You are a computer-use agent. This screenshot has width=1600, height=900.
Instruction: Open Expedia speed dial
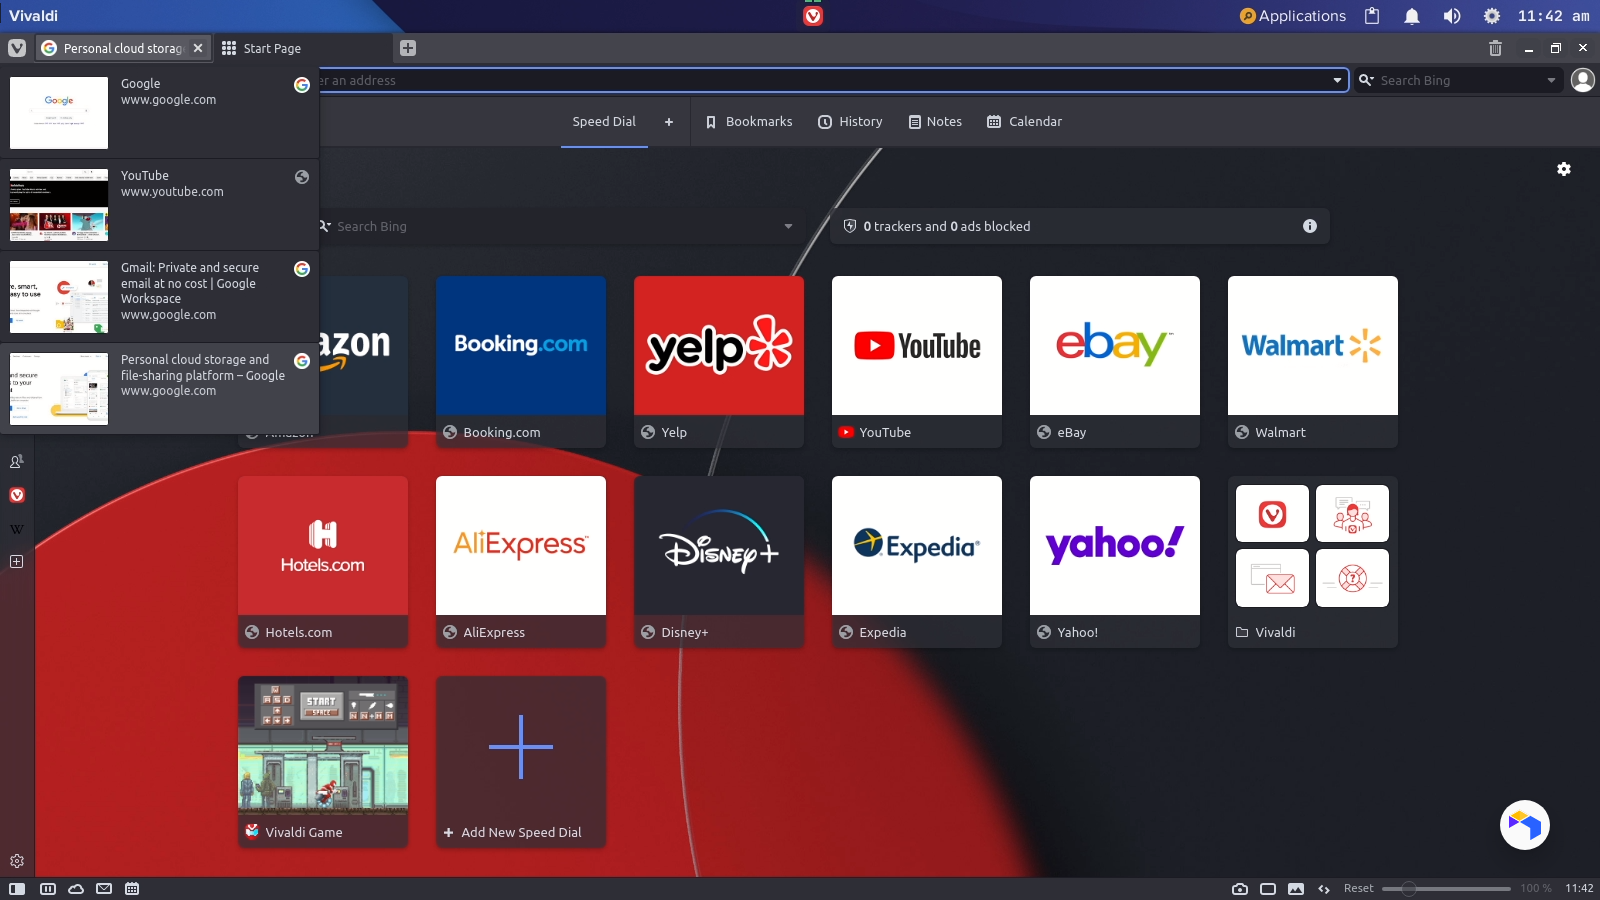click(x=917, y=562)
